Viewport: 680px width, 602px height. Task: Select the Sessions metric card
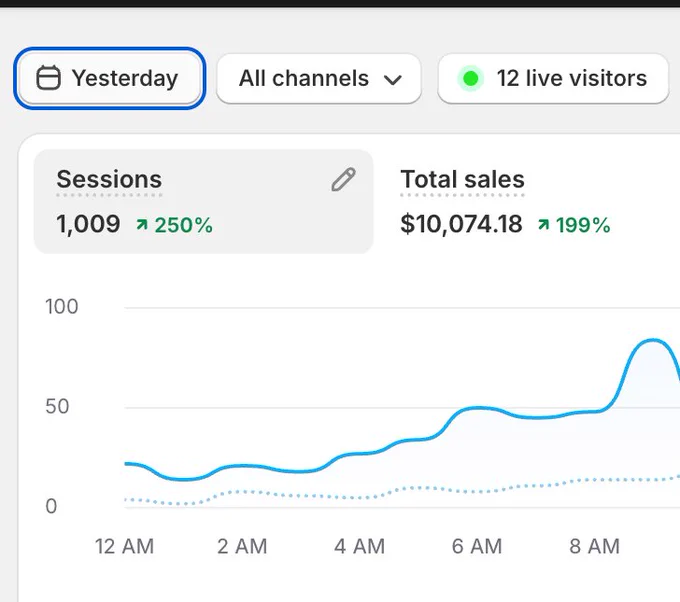coord(203,202)
